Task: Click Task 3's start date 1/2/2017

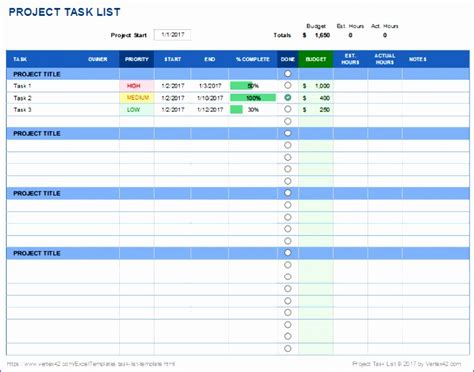Action: pos(173,110)
